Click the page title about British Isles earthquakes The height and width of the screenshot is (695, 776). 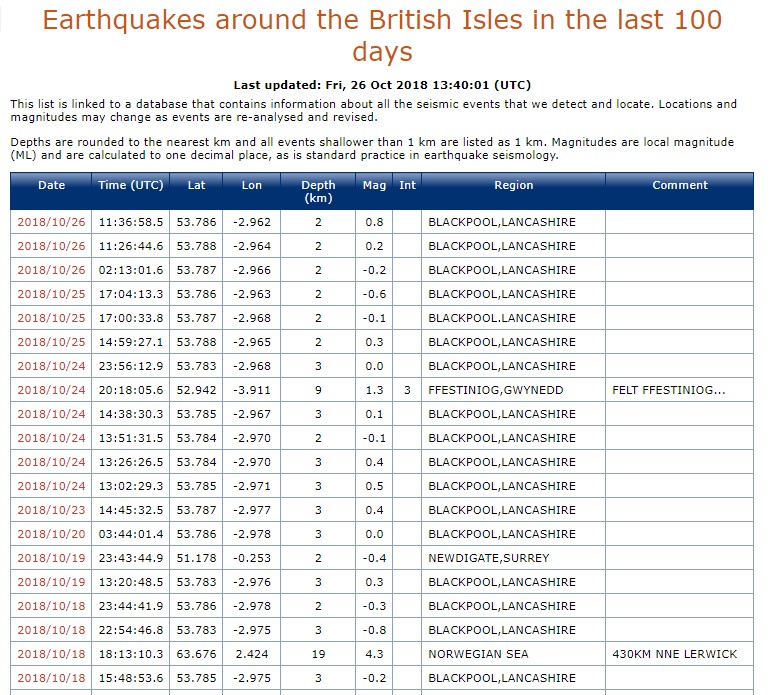click(x=382, y=35)
